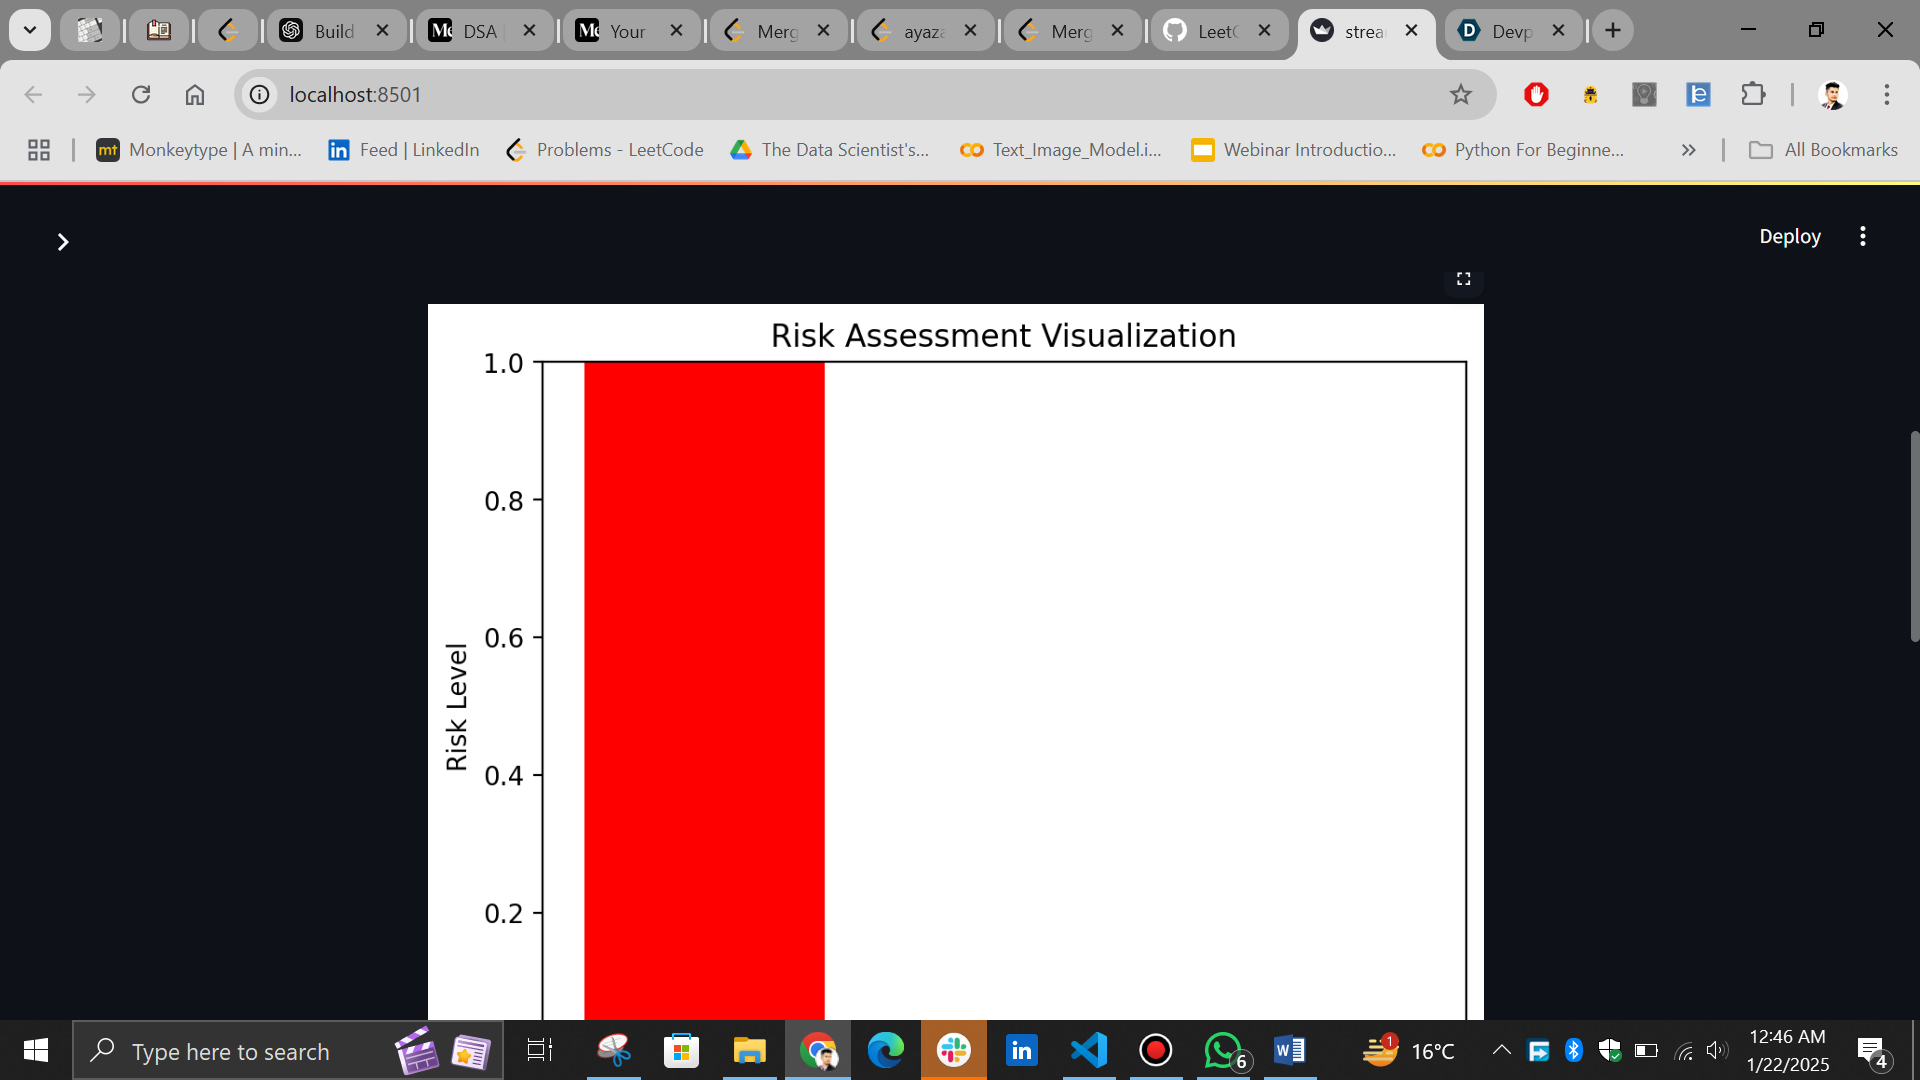Open Chrome's three-dot menu
This screenshot has height=1080, width=1920.
click(x=1887, y=94)
